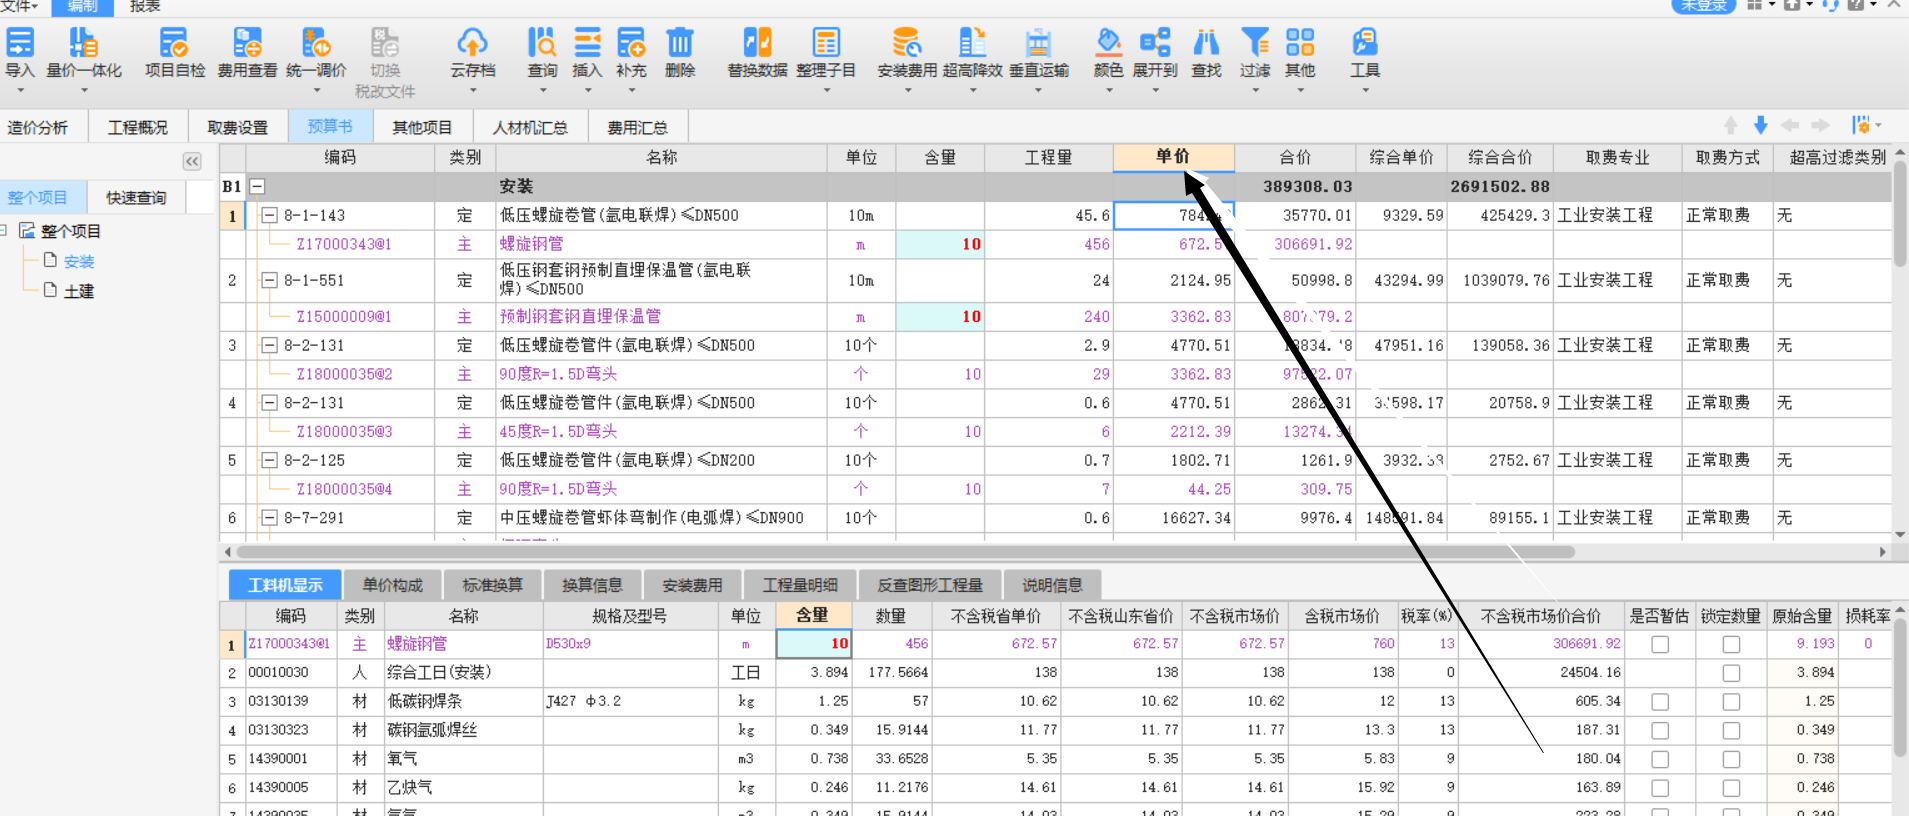Click the column settings gear icon
This screenshot has height=816, width=1909.
pos(1862,125)
